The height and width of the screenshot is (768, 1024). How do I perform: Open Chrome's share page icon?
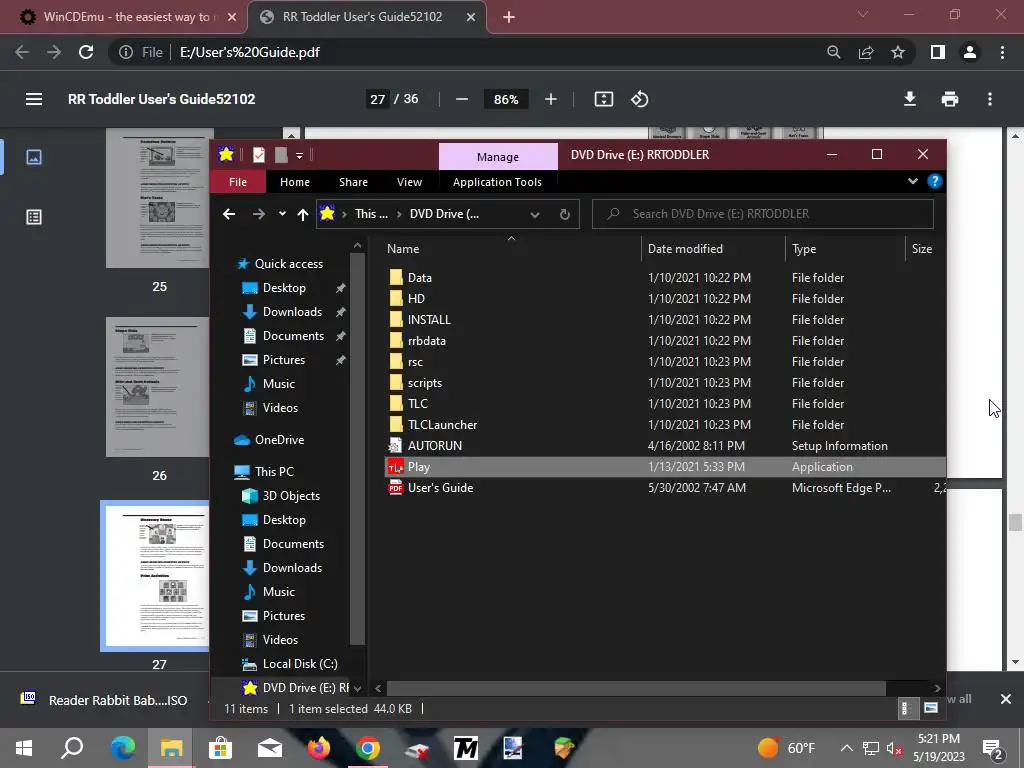(x=866, y=52)
